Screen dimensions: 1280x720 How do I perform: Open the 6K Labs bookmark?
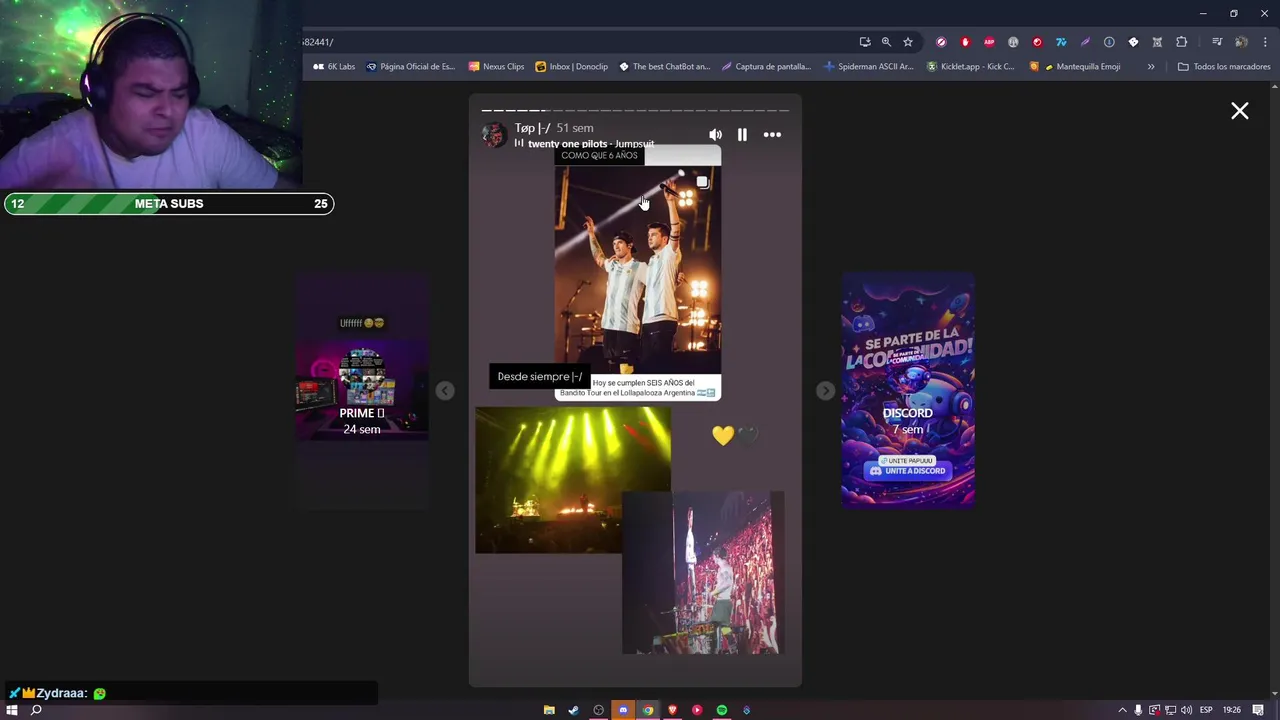point(334,66)
